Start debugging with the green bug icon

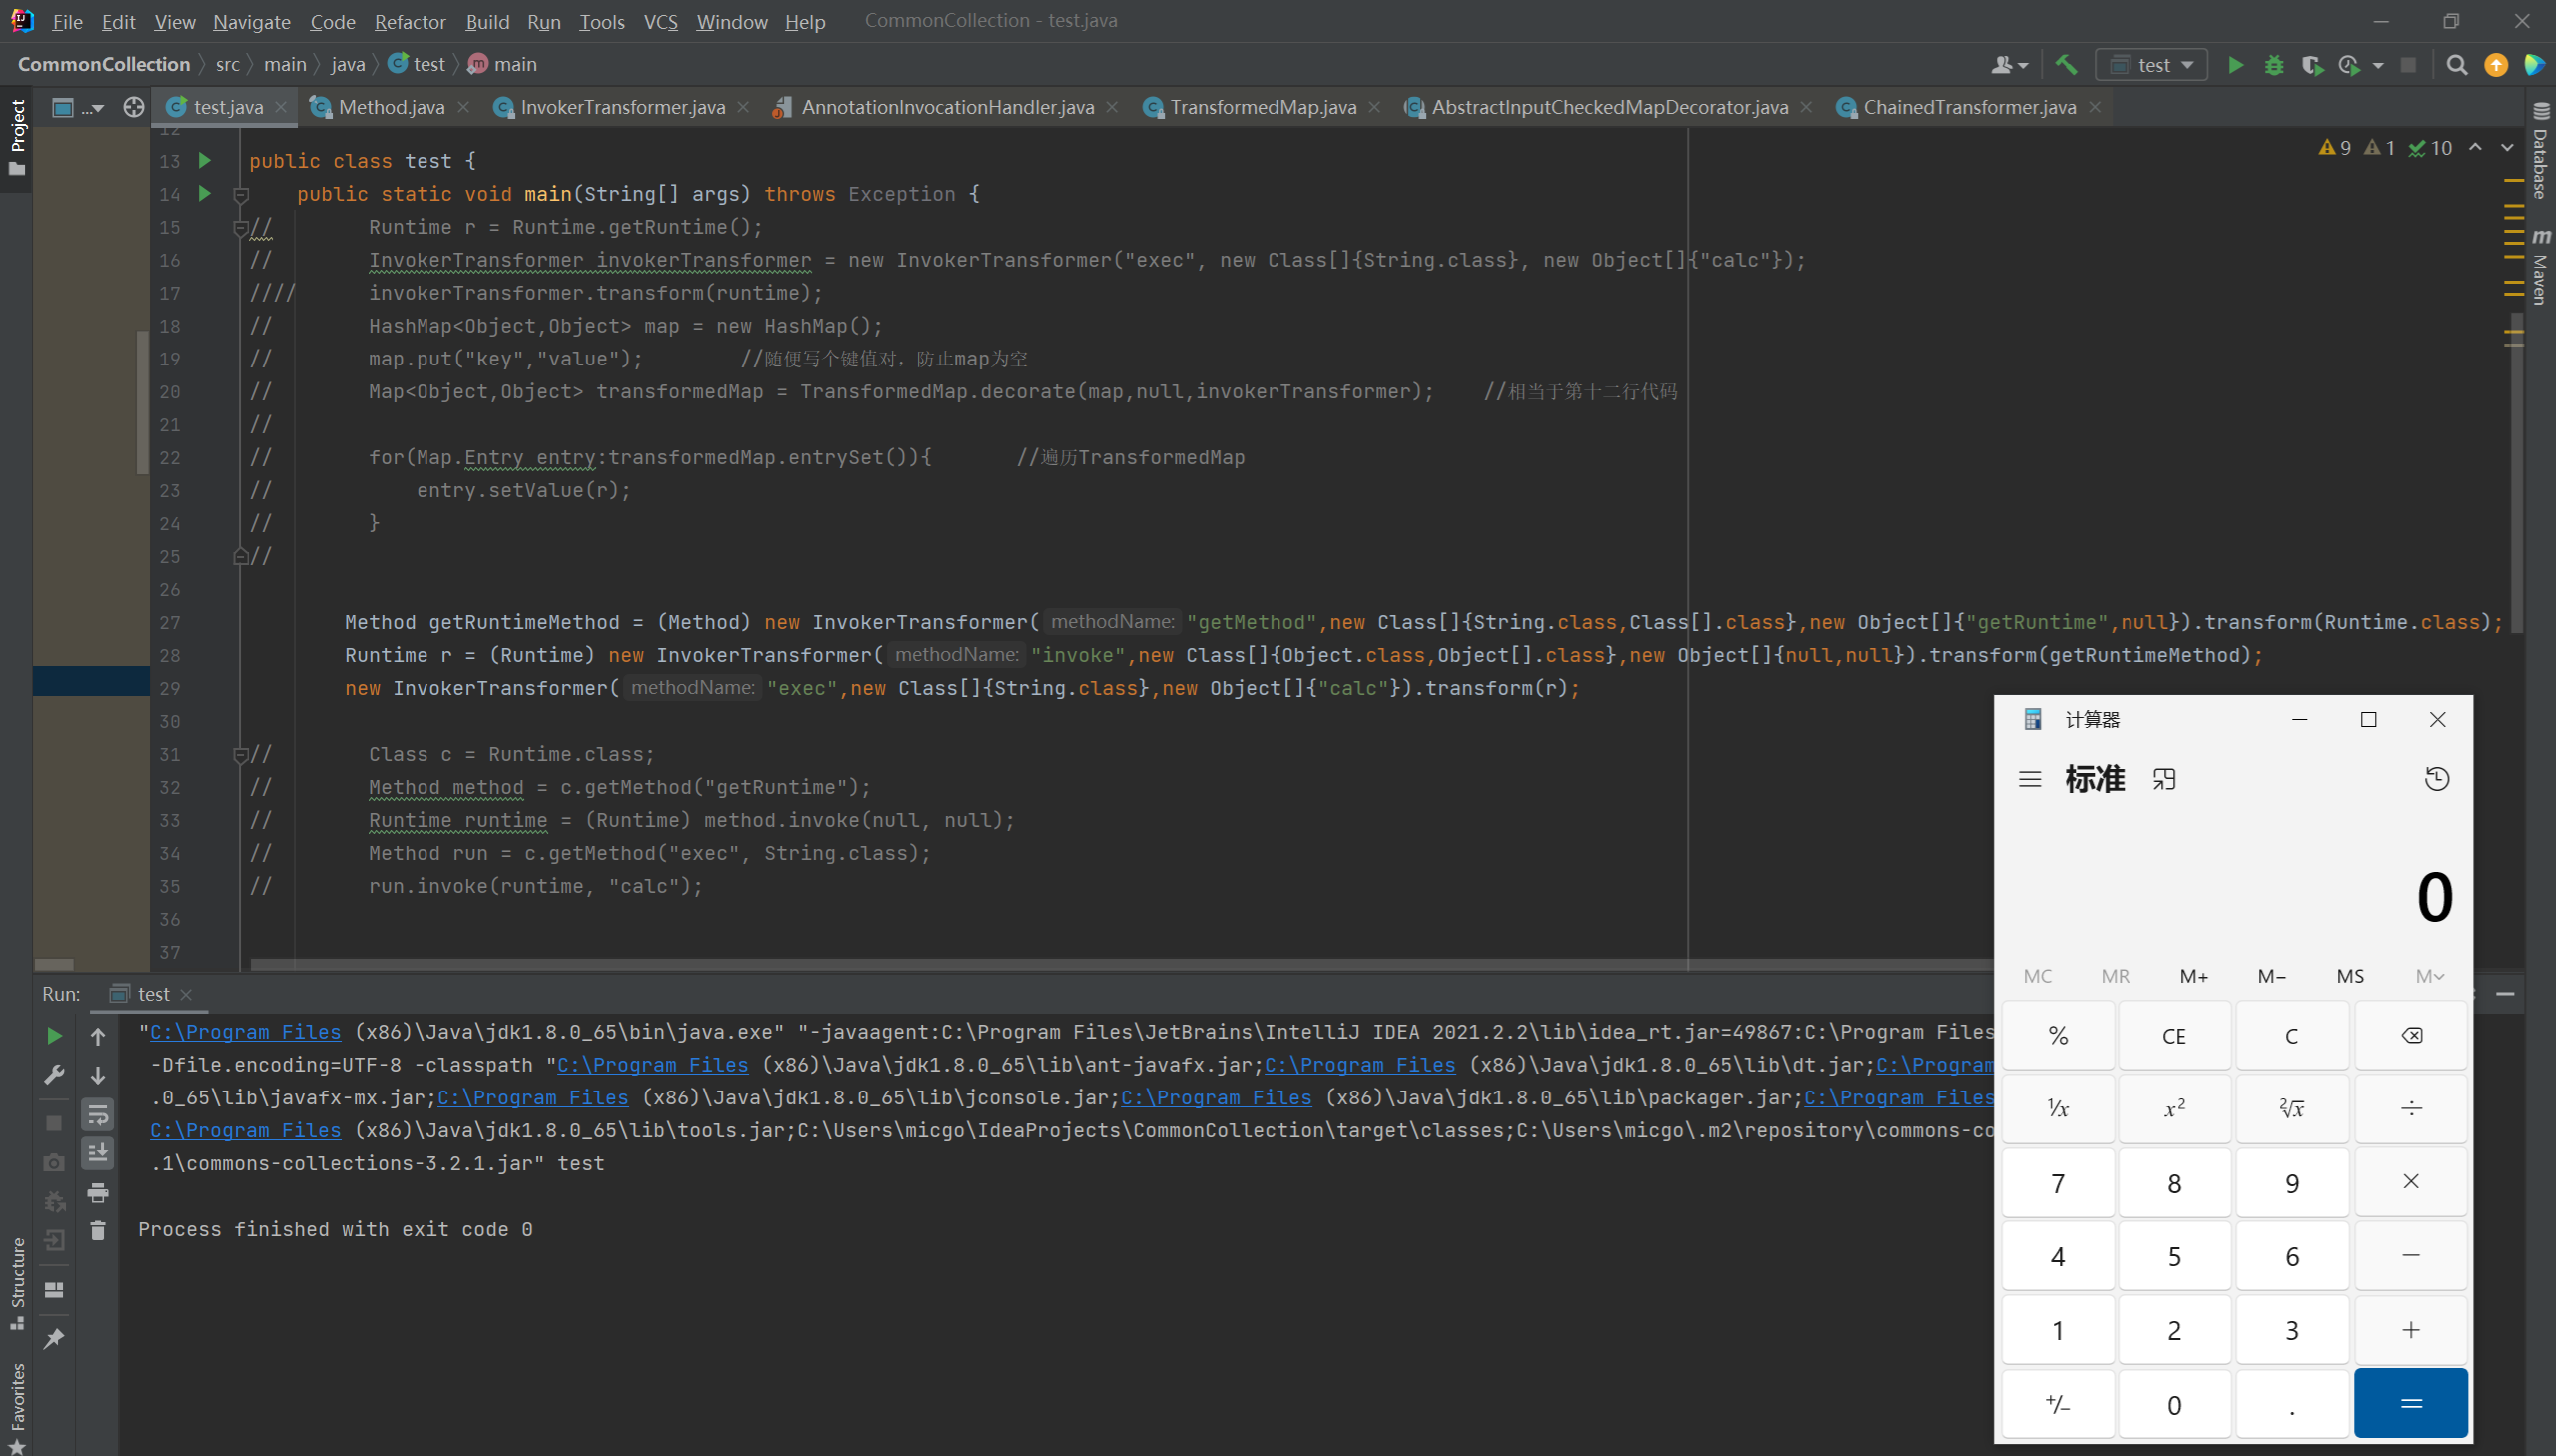(x=2274, y=65)
